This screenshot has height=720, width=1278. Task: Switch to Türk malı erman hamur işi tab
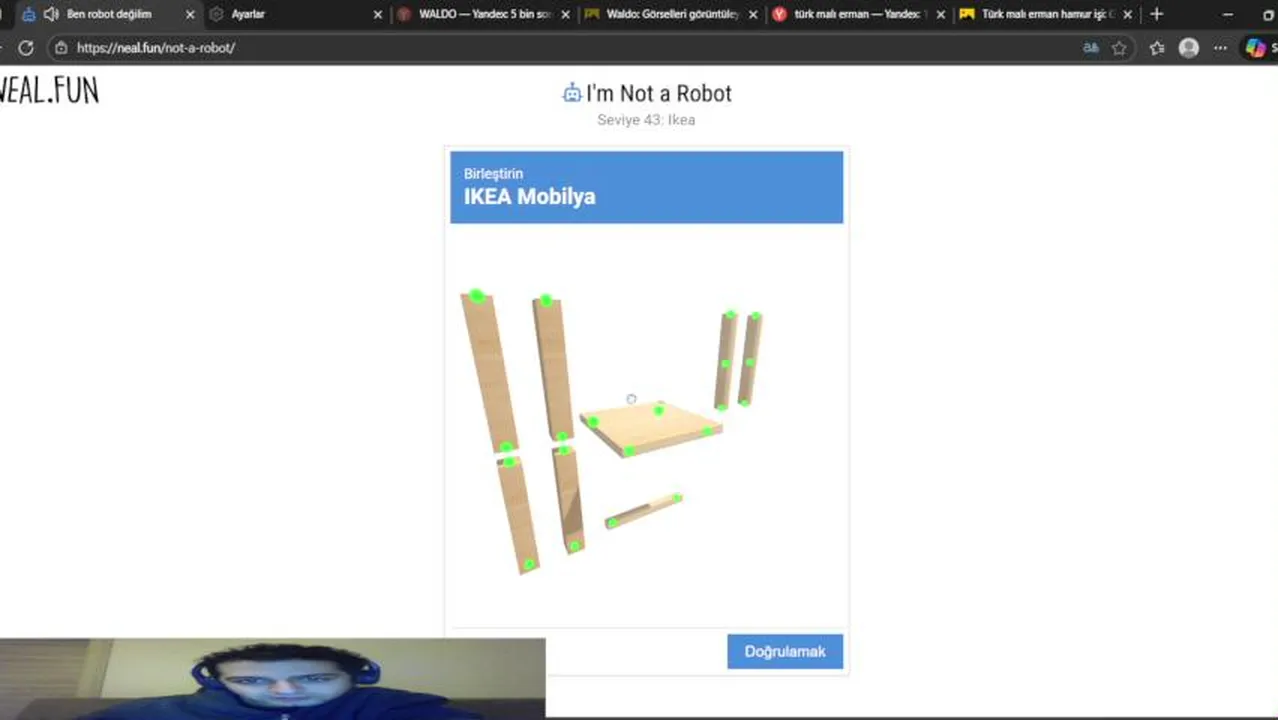point(1045,14)
